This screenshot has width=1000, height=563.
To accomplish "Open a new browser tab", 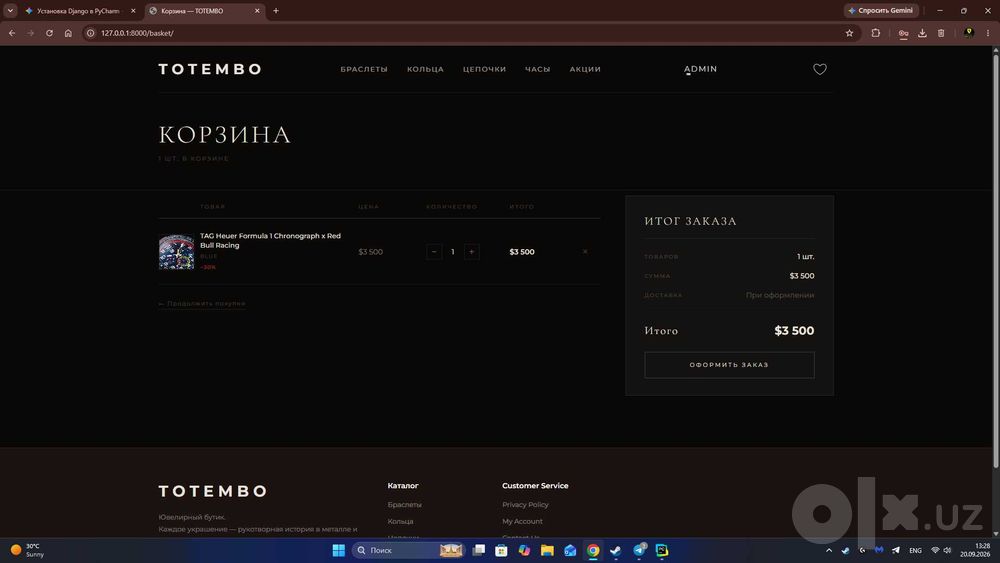I will [276, 11].
